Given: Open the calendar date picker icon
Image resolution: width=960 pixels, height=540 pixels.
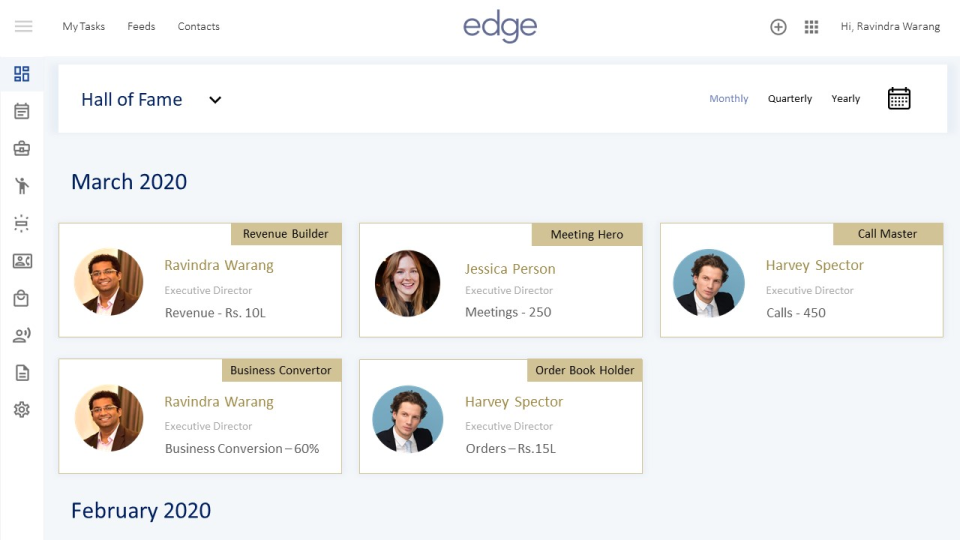Looking at the screenshot, I should 899,99.
